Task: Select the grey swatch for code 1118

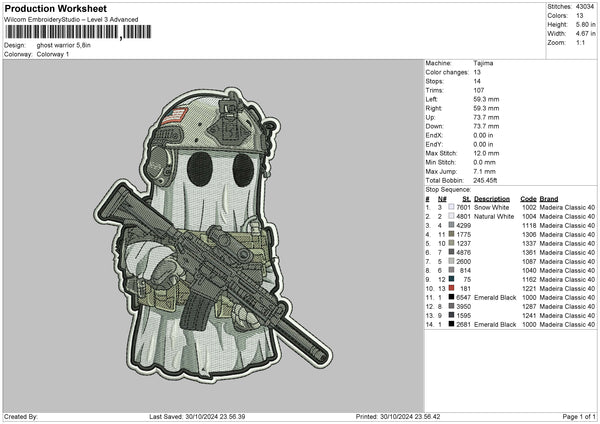Action: (x=451, y=225)
